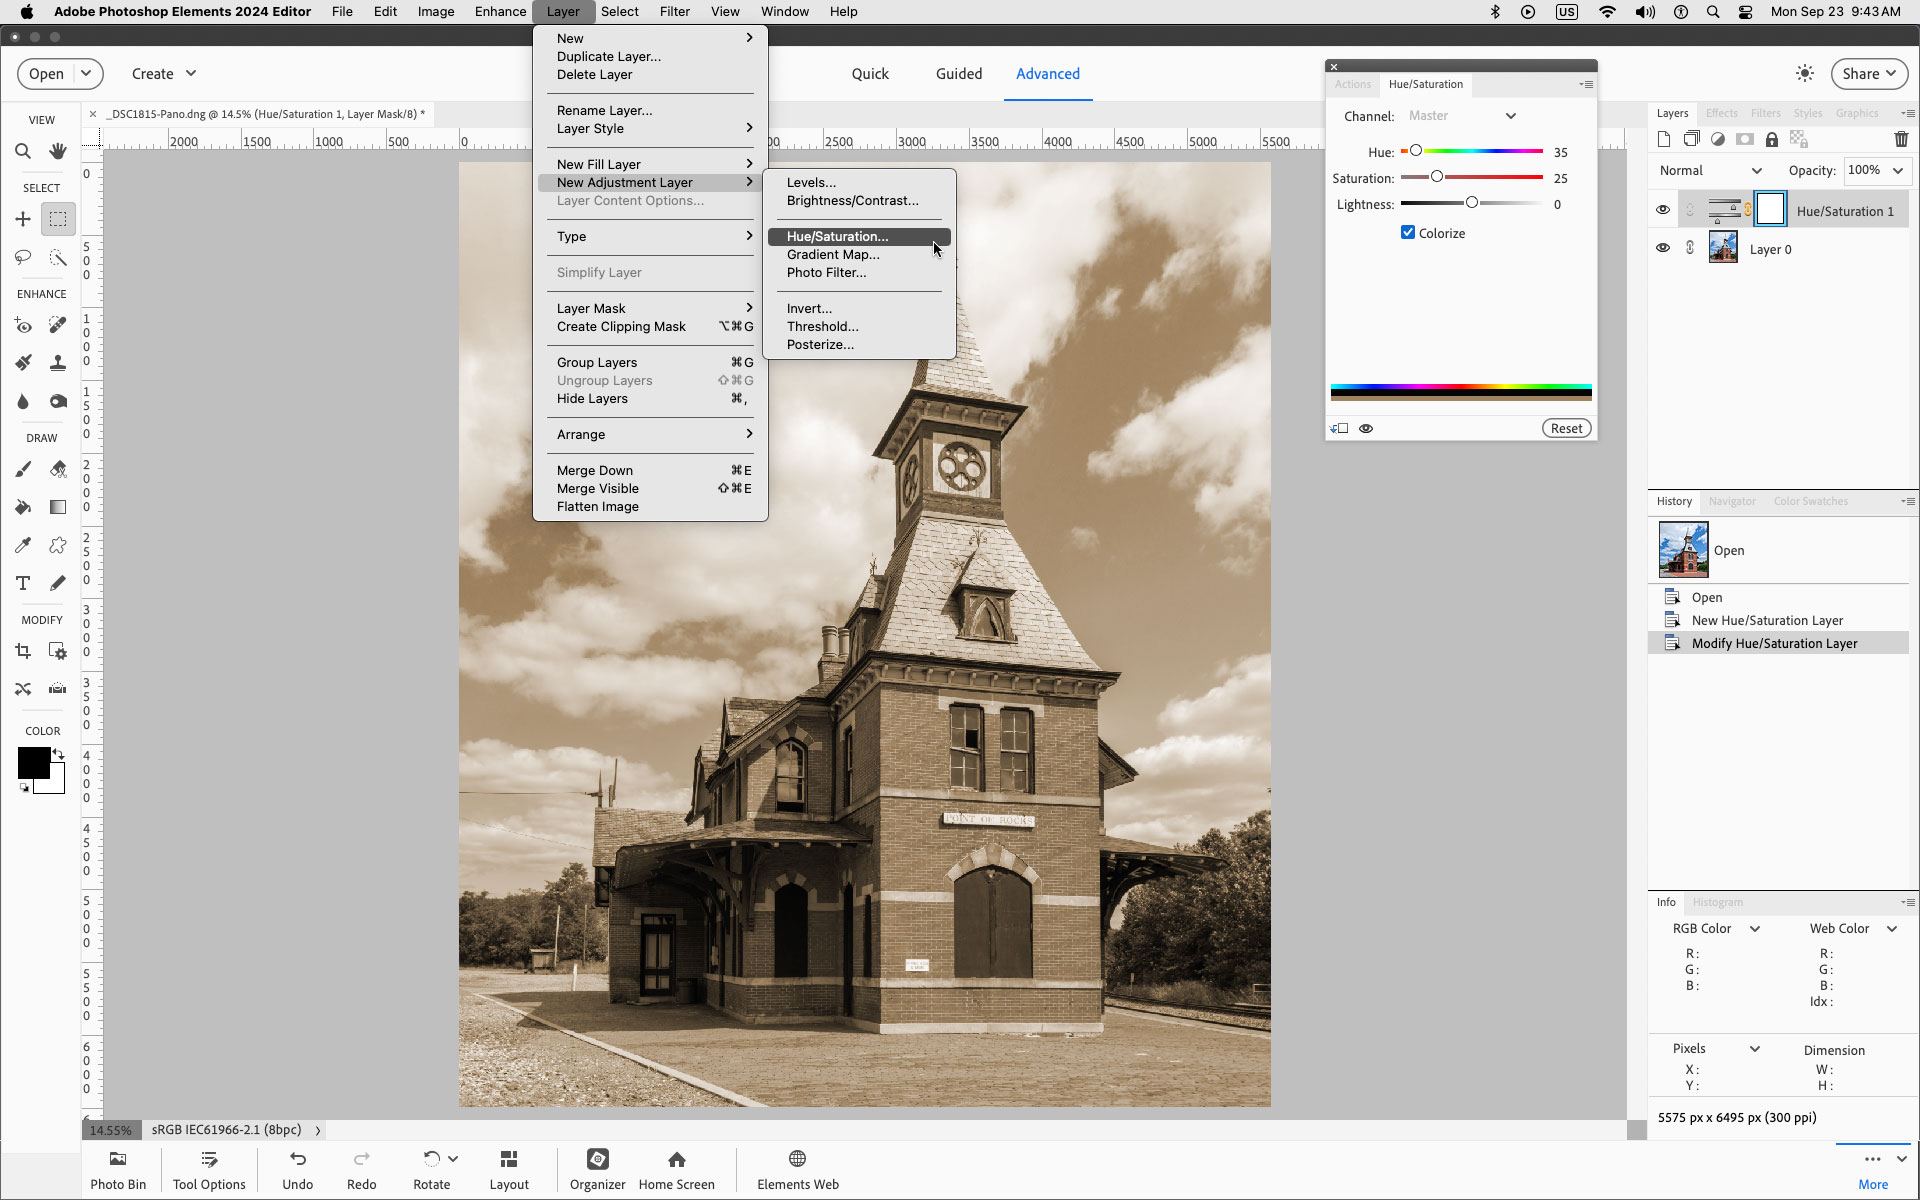Select the Zoom tool
1920x1200 pixels.
click(23, 151)
